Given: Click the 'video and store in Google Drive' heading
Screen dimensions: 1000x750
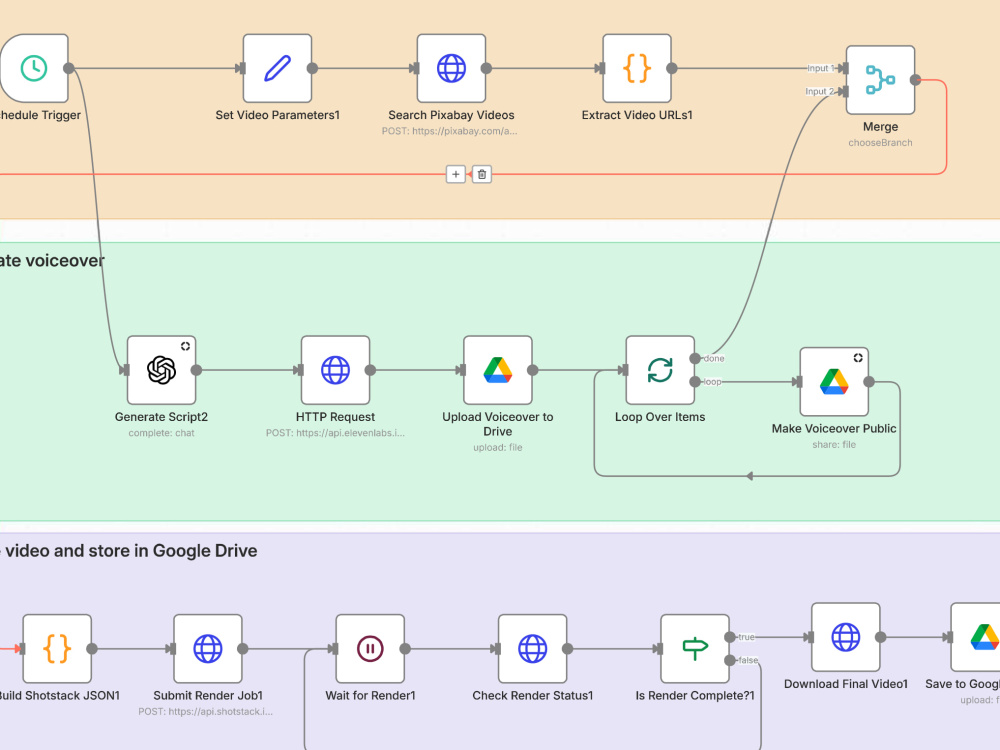Looking at the screenshot, I should pos(131,551).
